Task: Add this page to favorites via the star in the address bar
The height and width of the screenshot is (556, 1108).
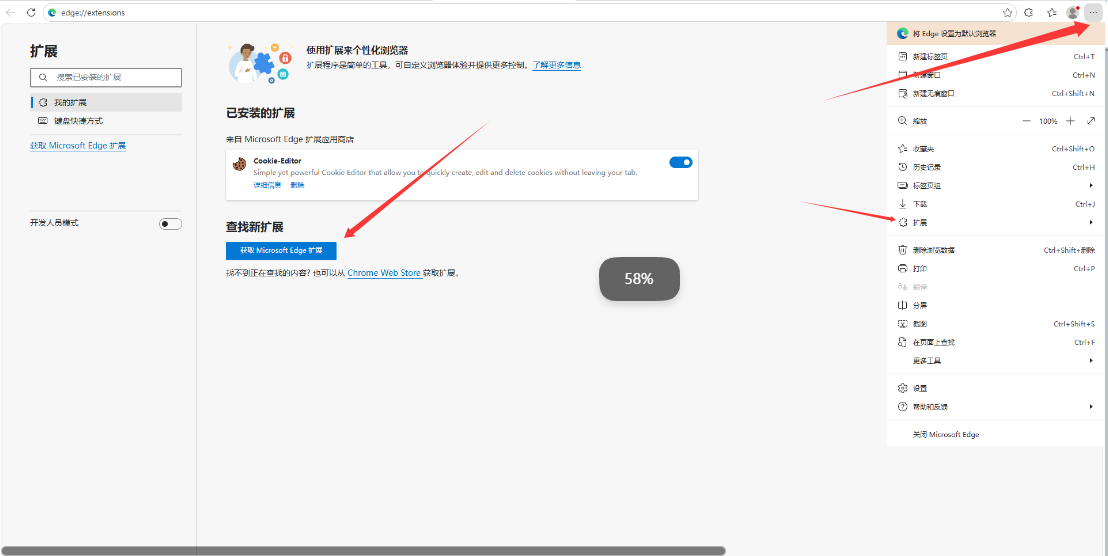Action: [x=1007, y=13]
